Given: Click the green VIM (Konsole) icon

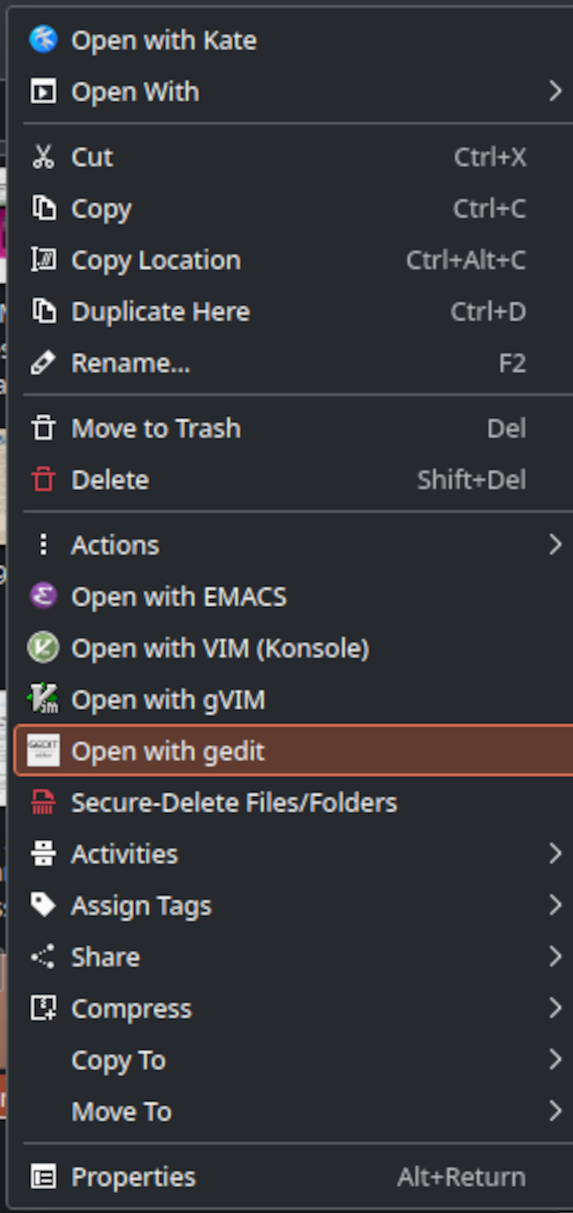Looking at the screenshot, I should coord(43,648).
